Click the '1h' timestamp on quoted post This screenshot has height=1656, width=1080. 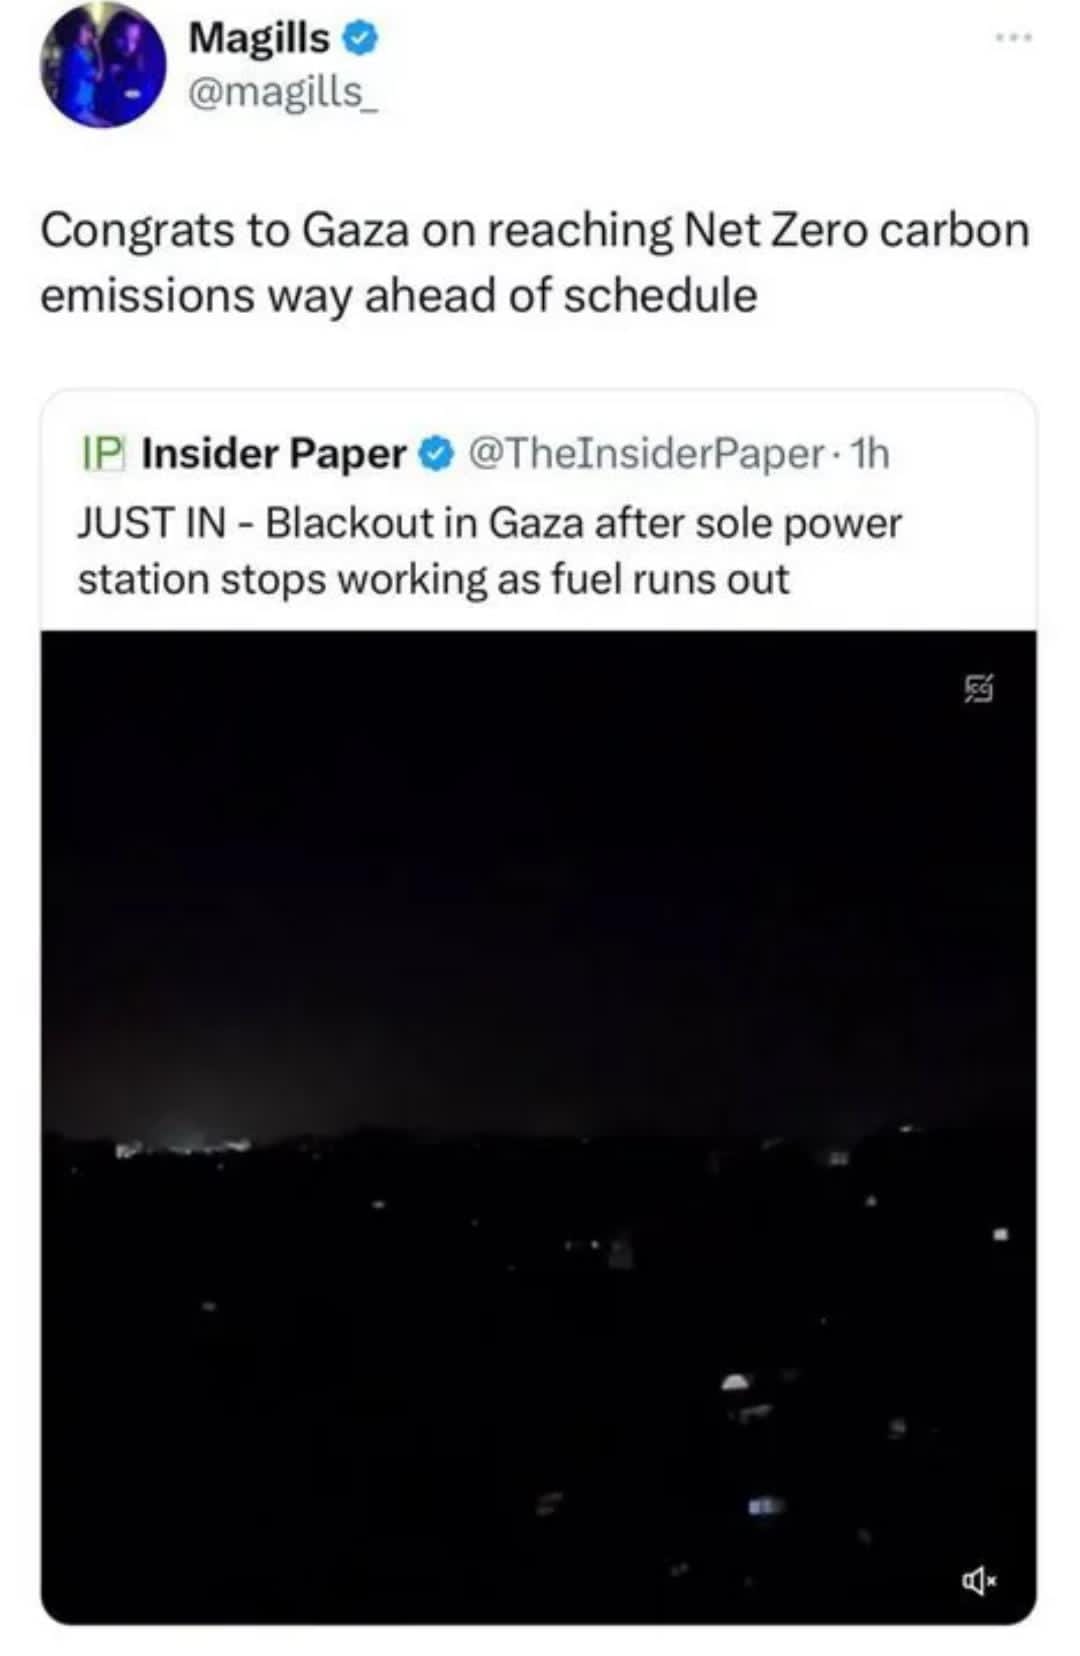click(x=868, y=453)
